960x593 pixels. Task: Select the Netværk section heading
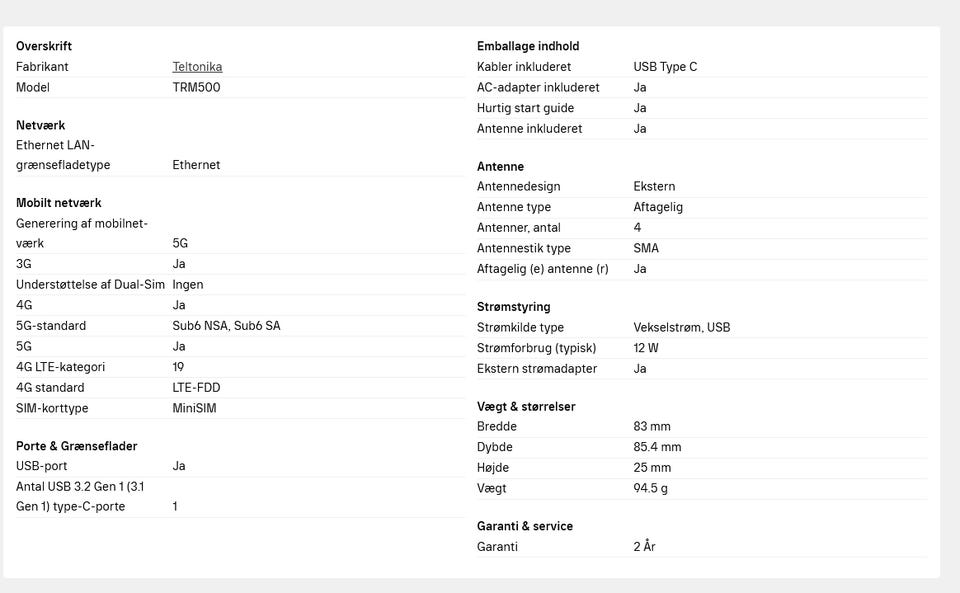40,125
